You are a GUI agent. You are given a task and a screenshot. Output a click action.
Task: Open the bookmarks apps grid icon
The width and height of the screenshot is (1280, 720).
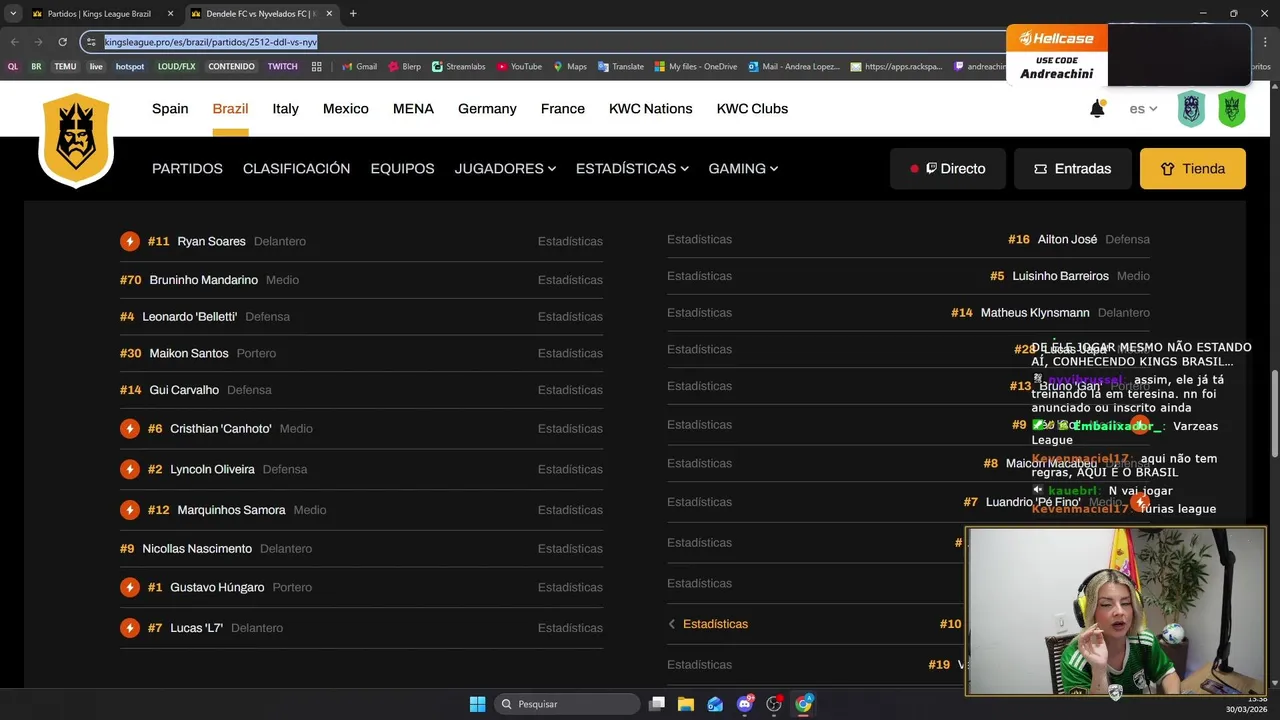[x=317, y=67]
